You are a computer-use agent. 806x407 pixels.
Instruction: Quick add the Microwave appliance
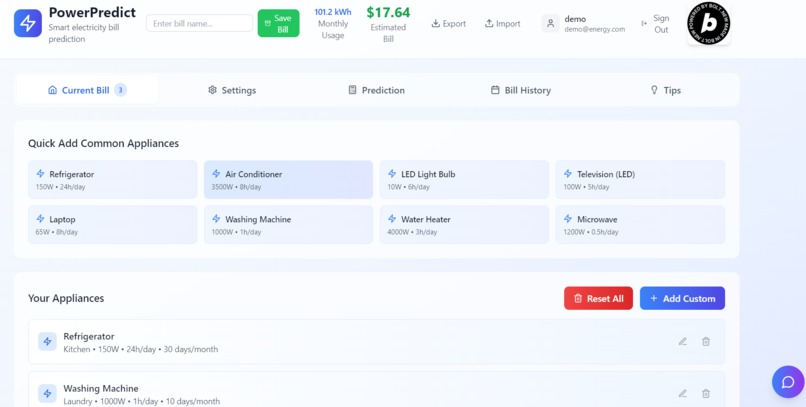(x=640, y=225)
